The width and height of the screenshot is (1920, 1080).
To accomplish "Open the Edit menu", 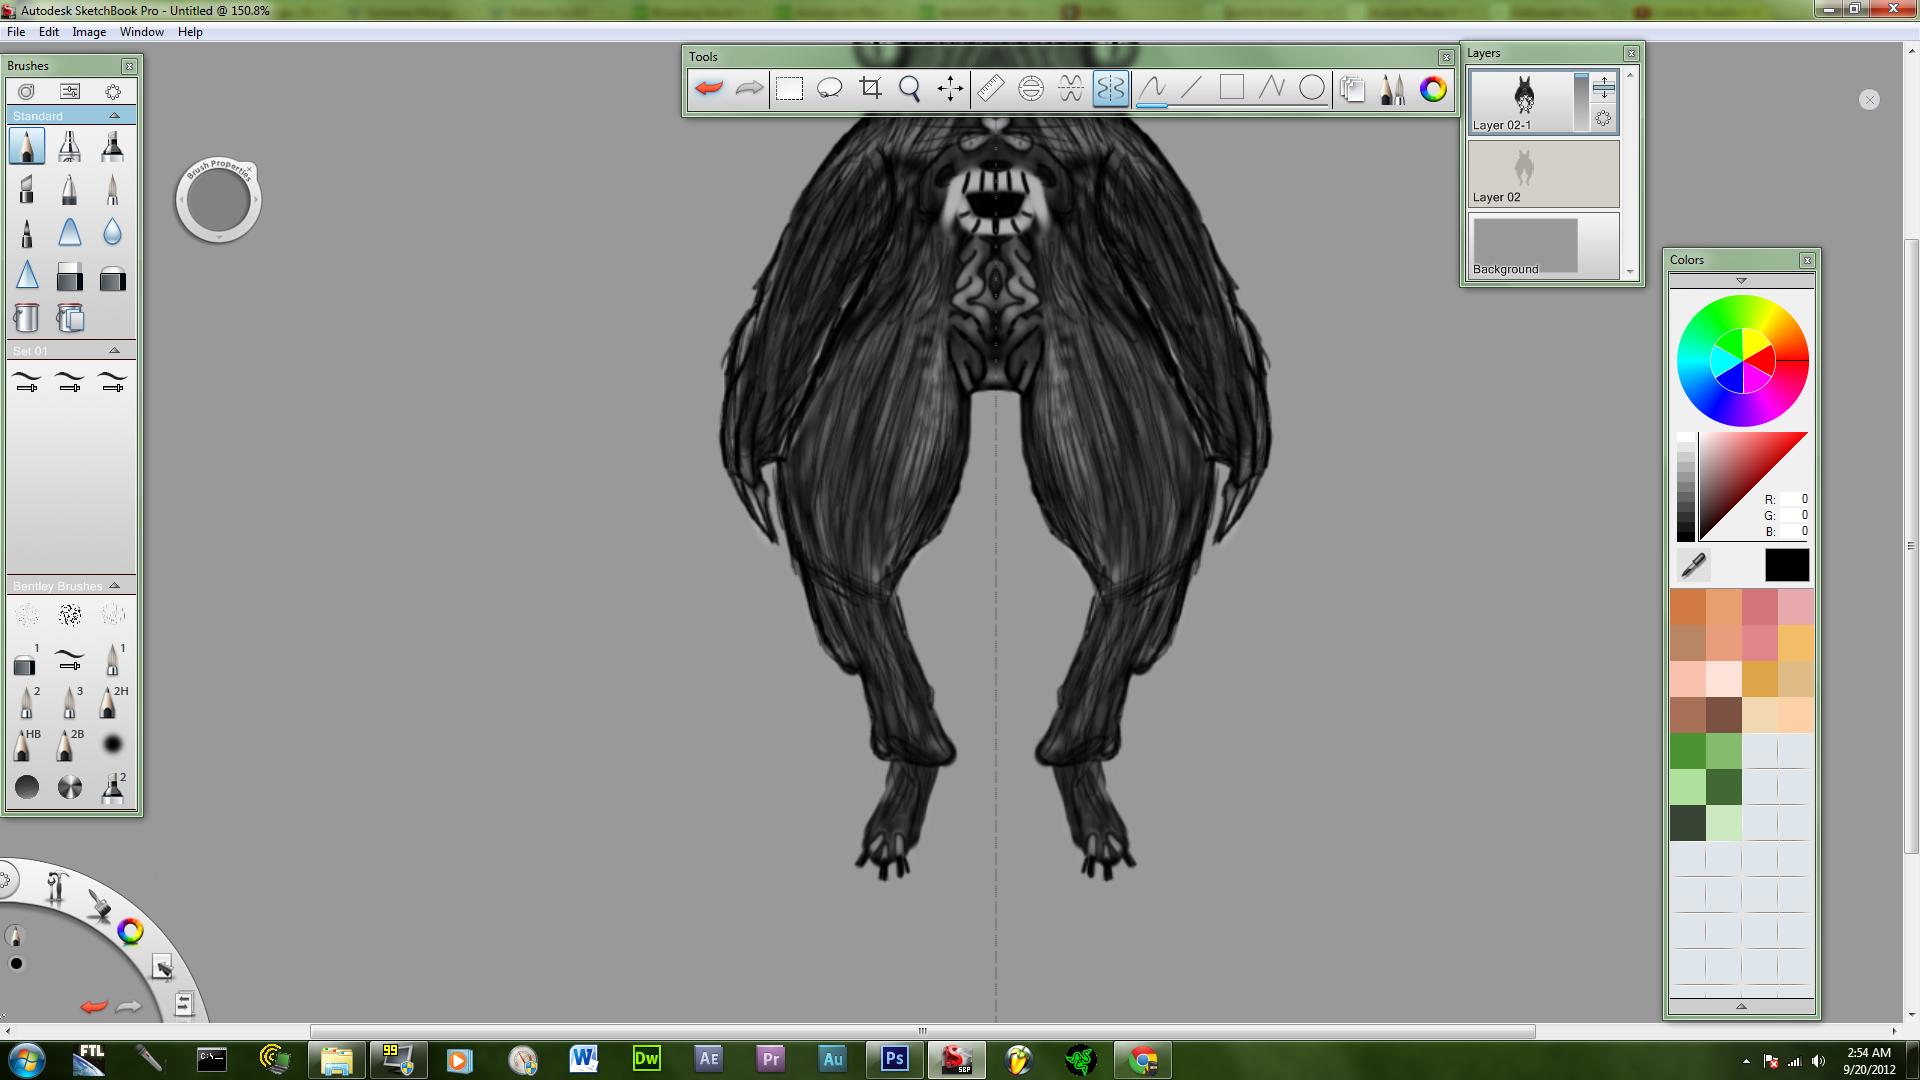I will click(49, 32).
